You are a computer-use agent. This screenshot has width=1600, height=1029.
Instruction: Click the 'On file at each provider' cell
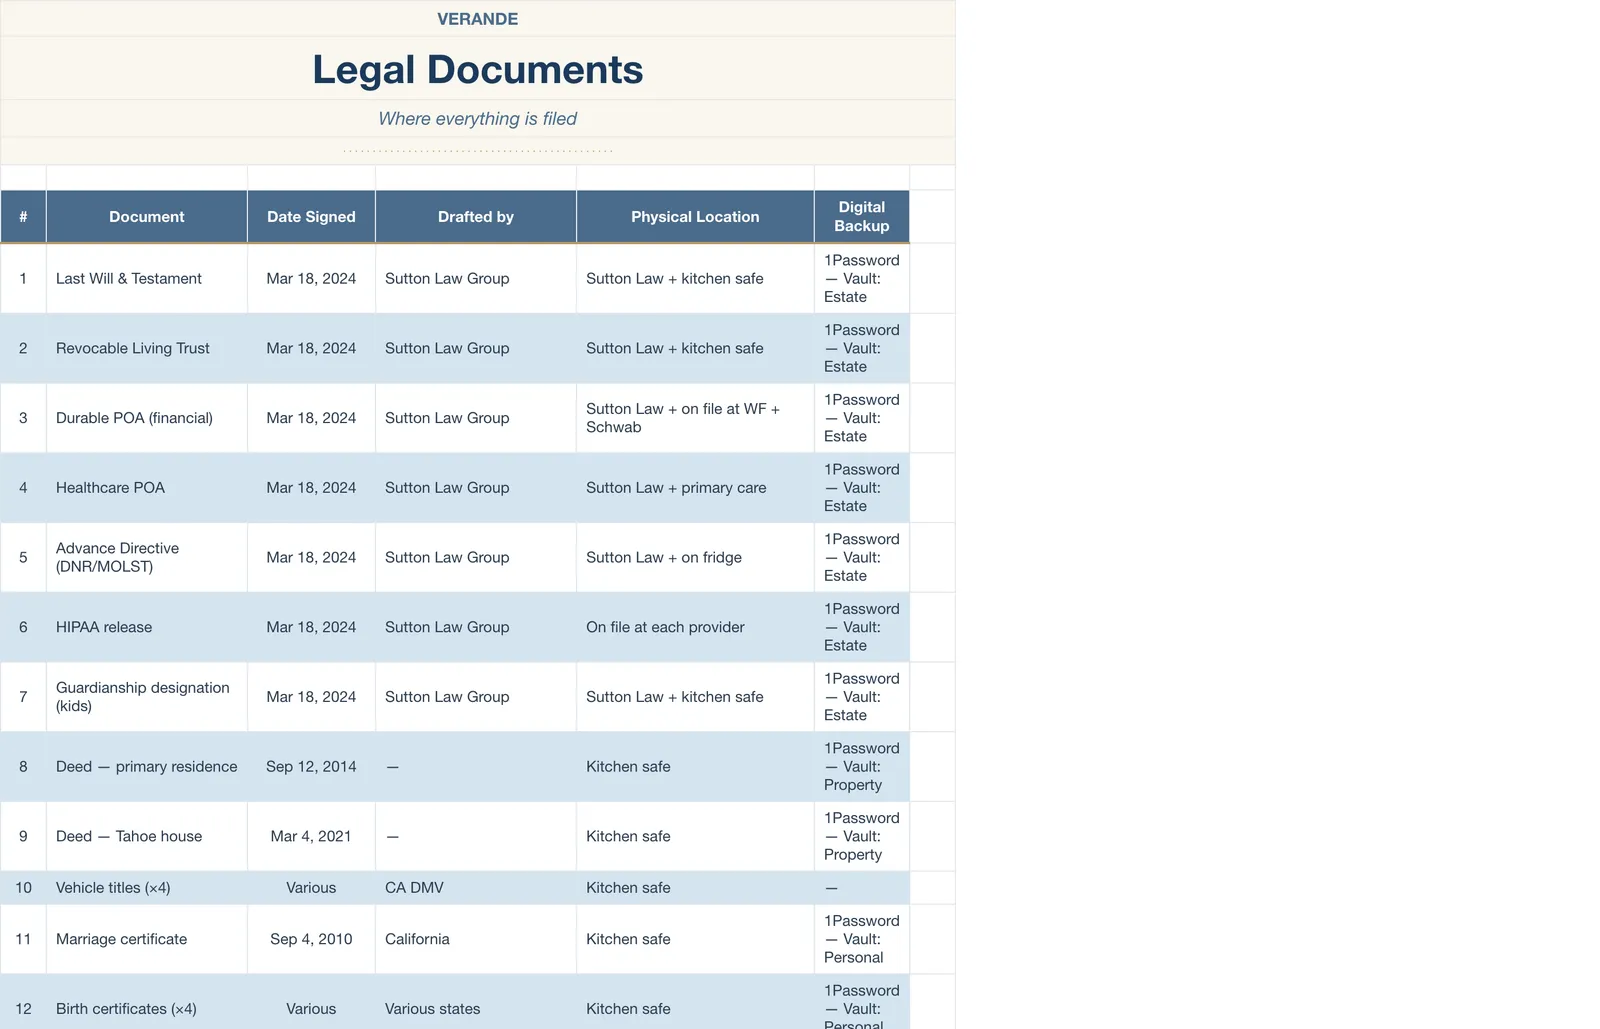tap(695, 627)
